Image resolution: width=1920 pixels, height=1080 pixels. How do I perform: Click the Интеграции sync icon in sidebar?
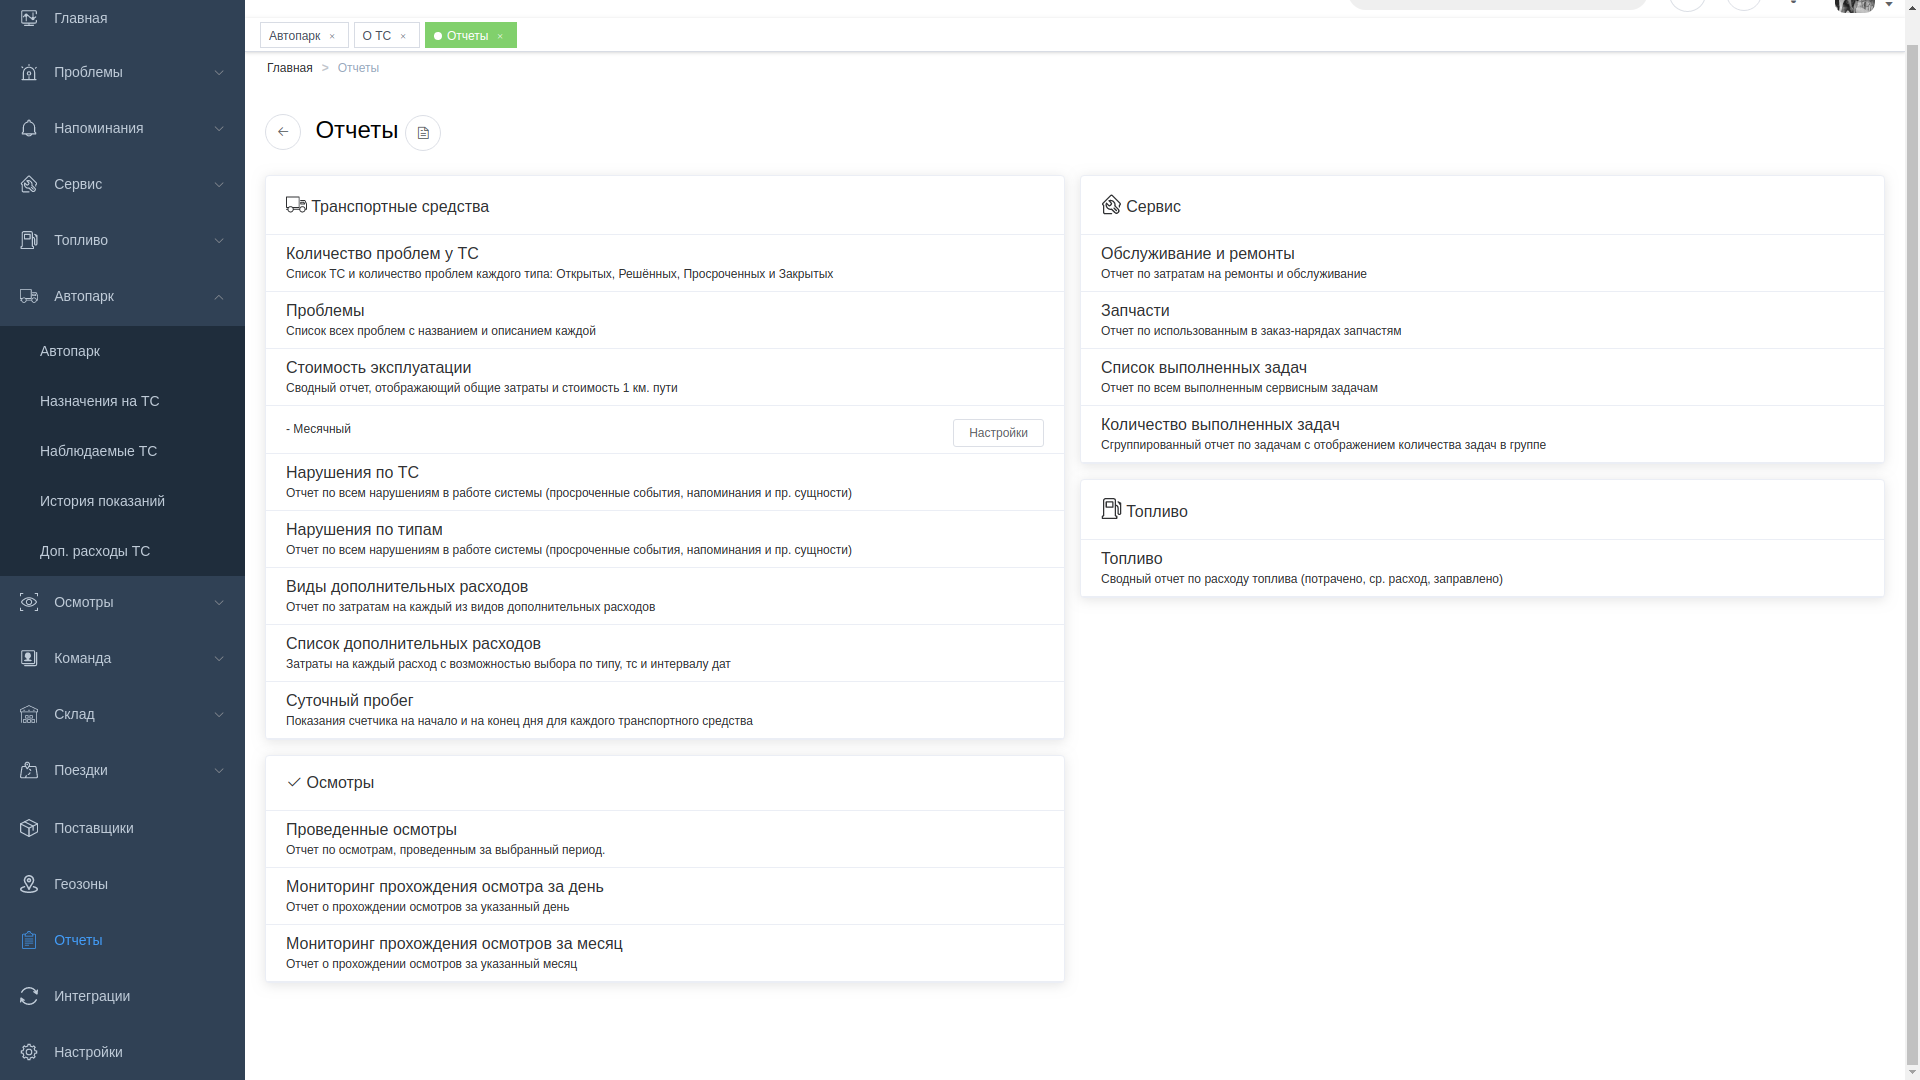coord(29,996)
